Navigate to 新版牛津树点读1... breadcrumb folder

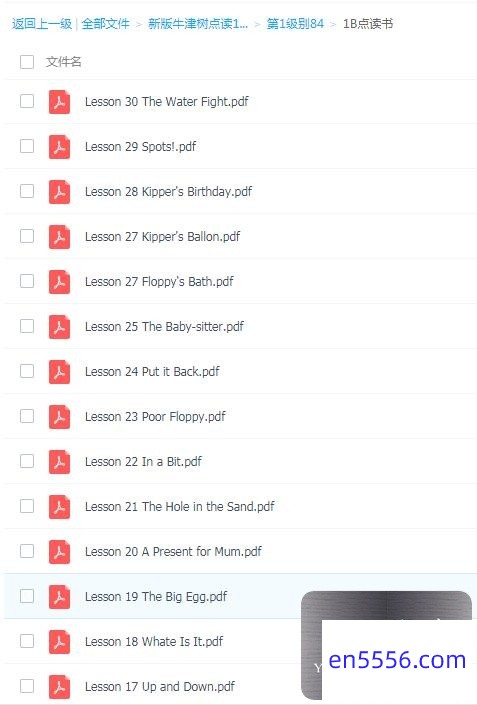[198, 23]
